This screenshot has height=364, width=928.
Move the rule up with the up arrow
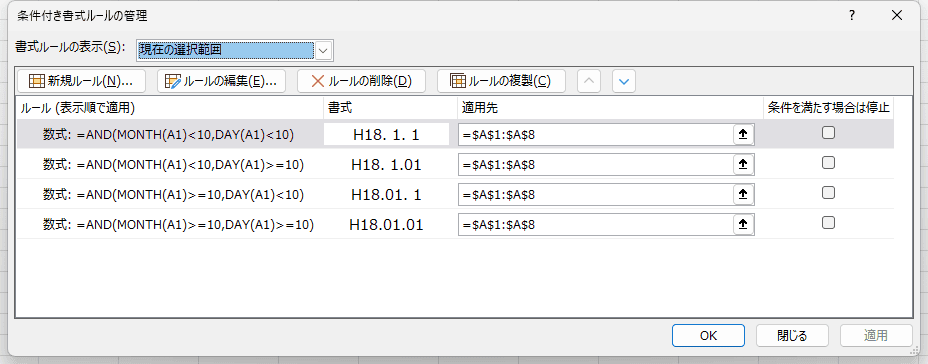click(x=589, y=81)
